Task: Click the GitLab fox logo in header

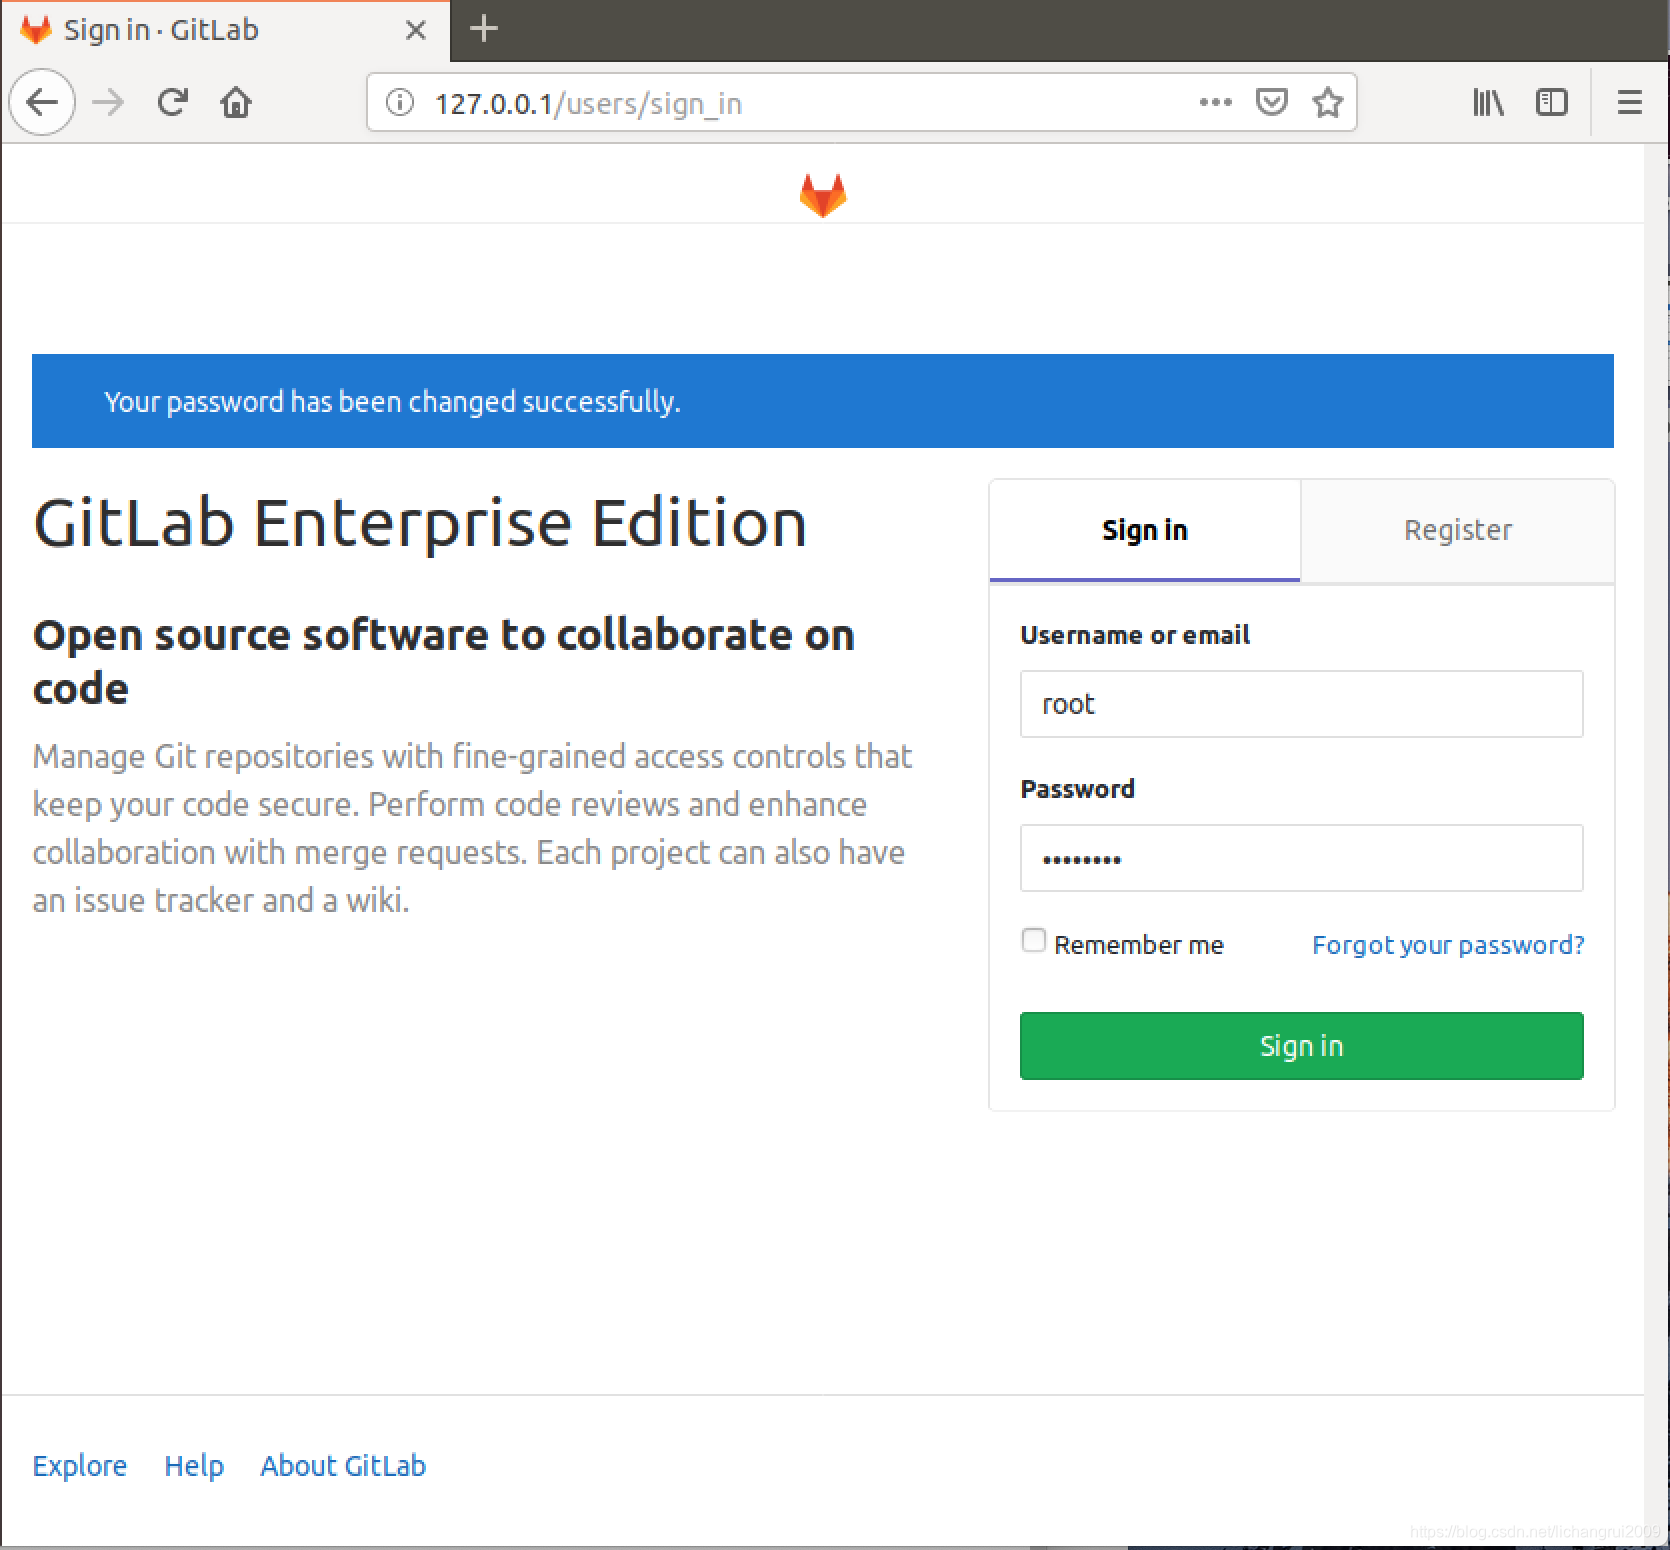Action: (823, 195)
